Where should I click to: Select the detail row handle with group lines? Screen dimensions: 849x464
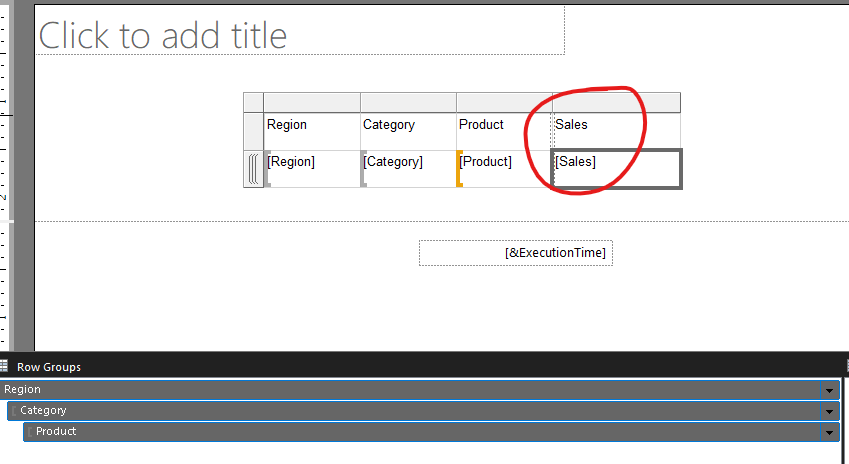[253, 169]
